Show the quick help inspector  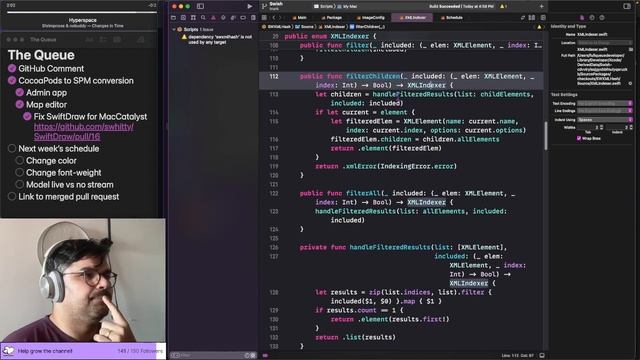coord(602,18)
